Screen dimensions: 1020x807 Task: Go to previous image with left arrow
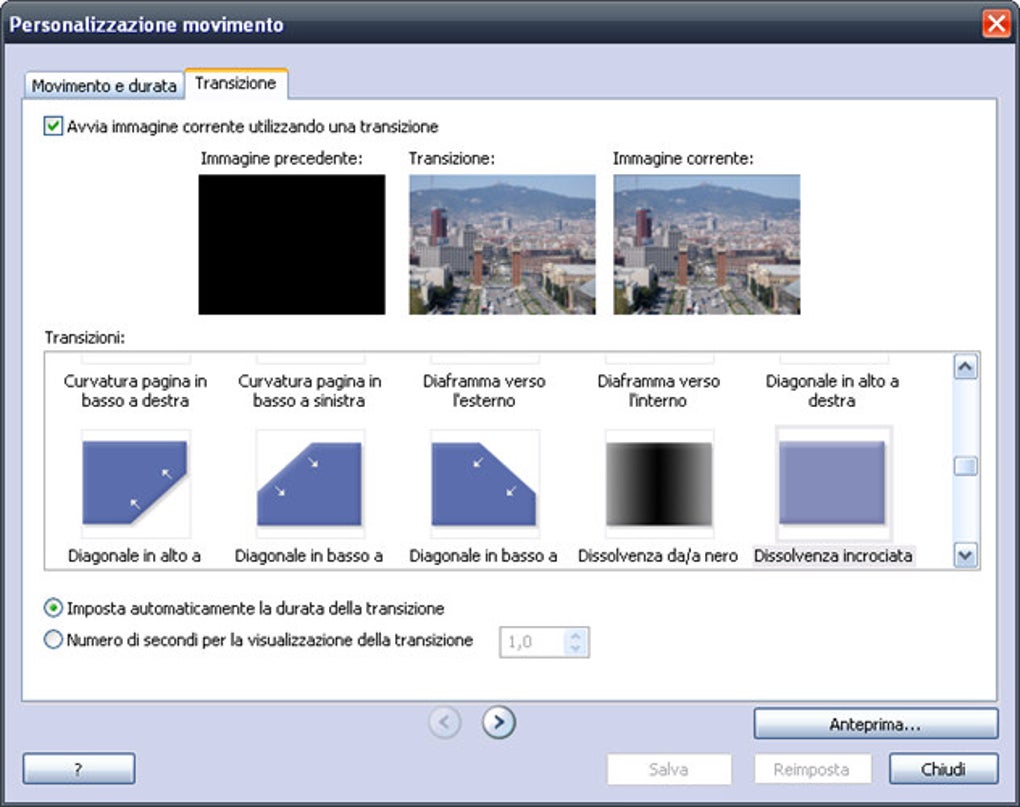(x=445, y=722)
